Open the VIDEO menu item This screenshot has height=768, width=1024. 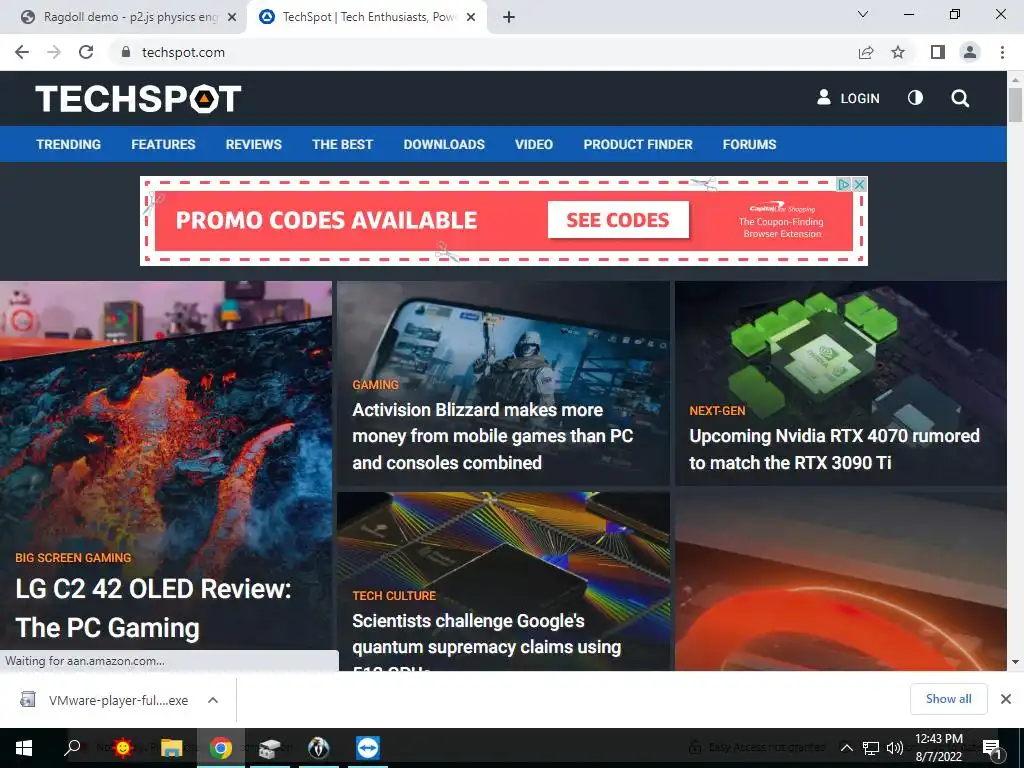click(x=534, y=144)
